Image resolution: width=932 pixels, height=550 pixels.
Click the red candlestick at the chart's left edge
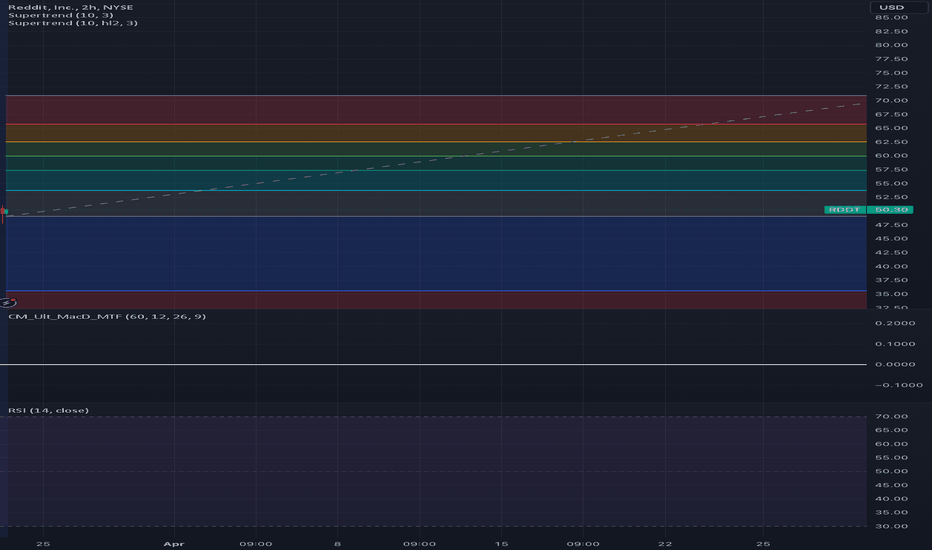tap(3, 214)
